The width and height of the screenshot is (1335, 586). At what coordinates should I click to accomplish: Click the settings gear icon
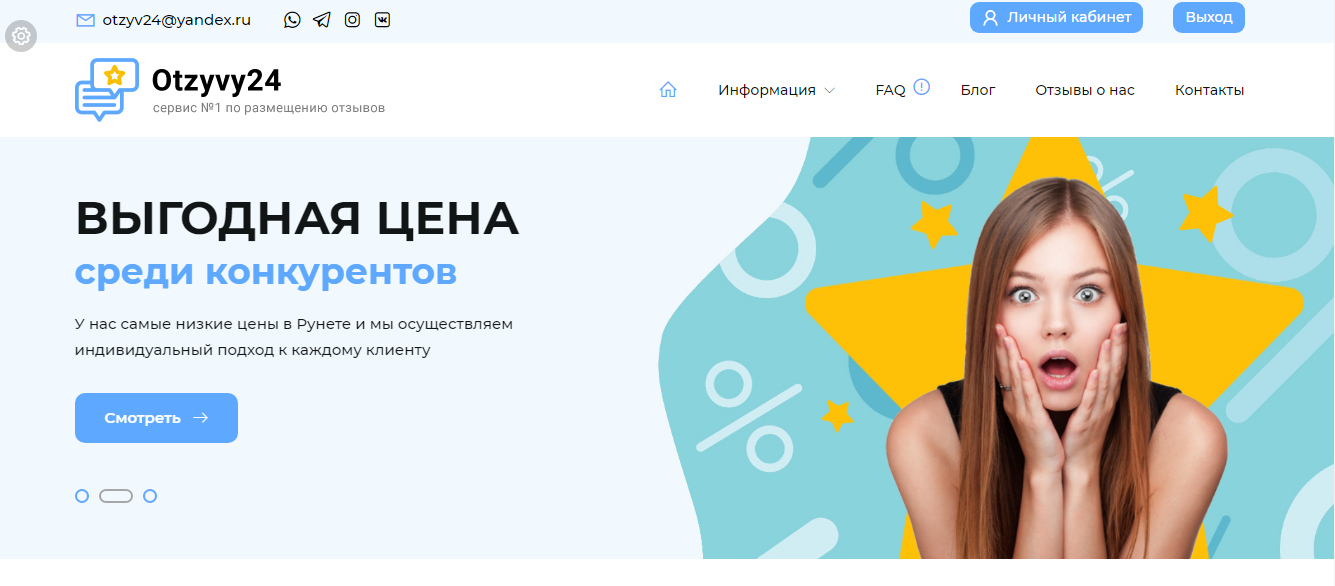click(20, 37)
